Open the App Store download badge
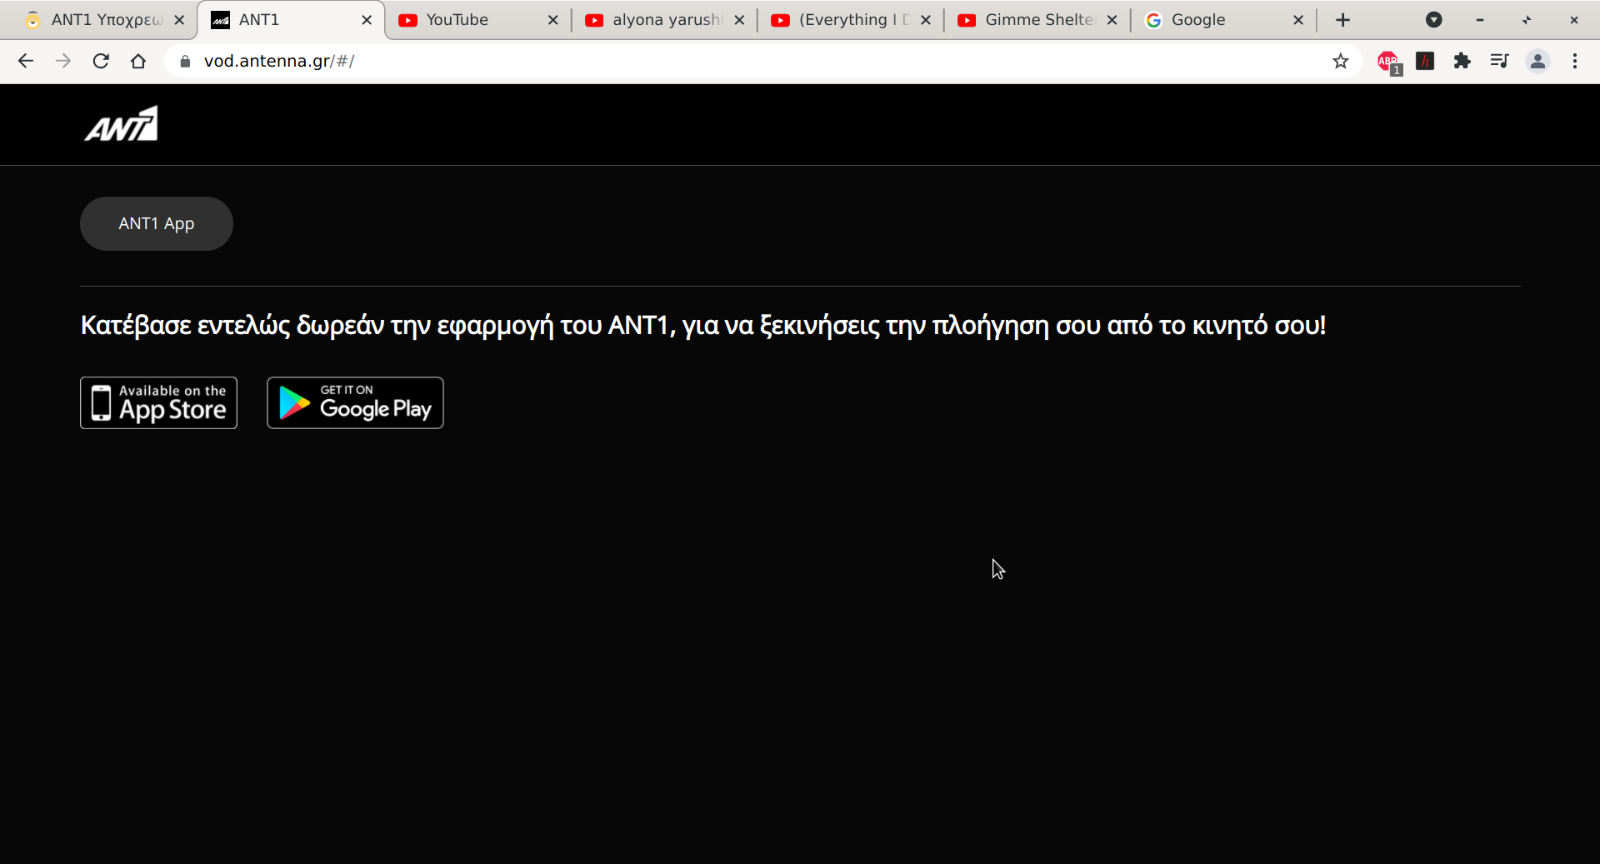Image resolution: width=1600 pixels, height=864 pixels. click(x=159, y=403)
